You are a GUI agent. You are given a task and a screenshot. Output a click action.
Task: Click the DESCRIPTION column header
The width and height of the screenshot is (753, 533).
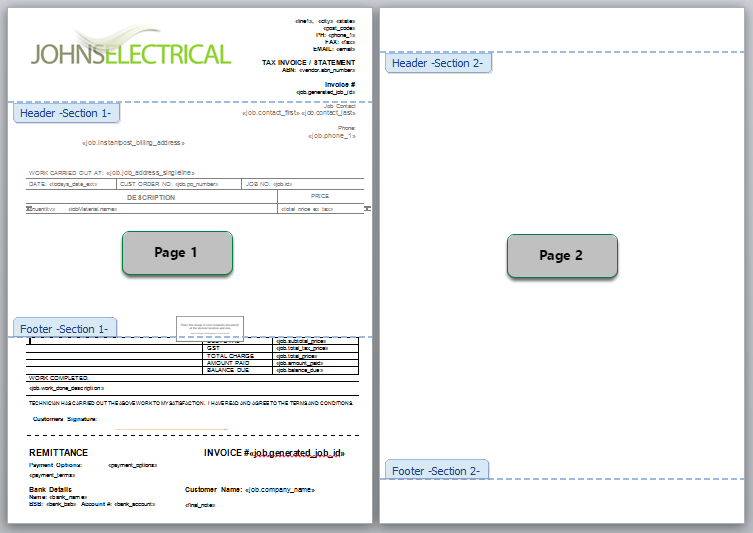point(151,197)
